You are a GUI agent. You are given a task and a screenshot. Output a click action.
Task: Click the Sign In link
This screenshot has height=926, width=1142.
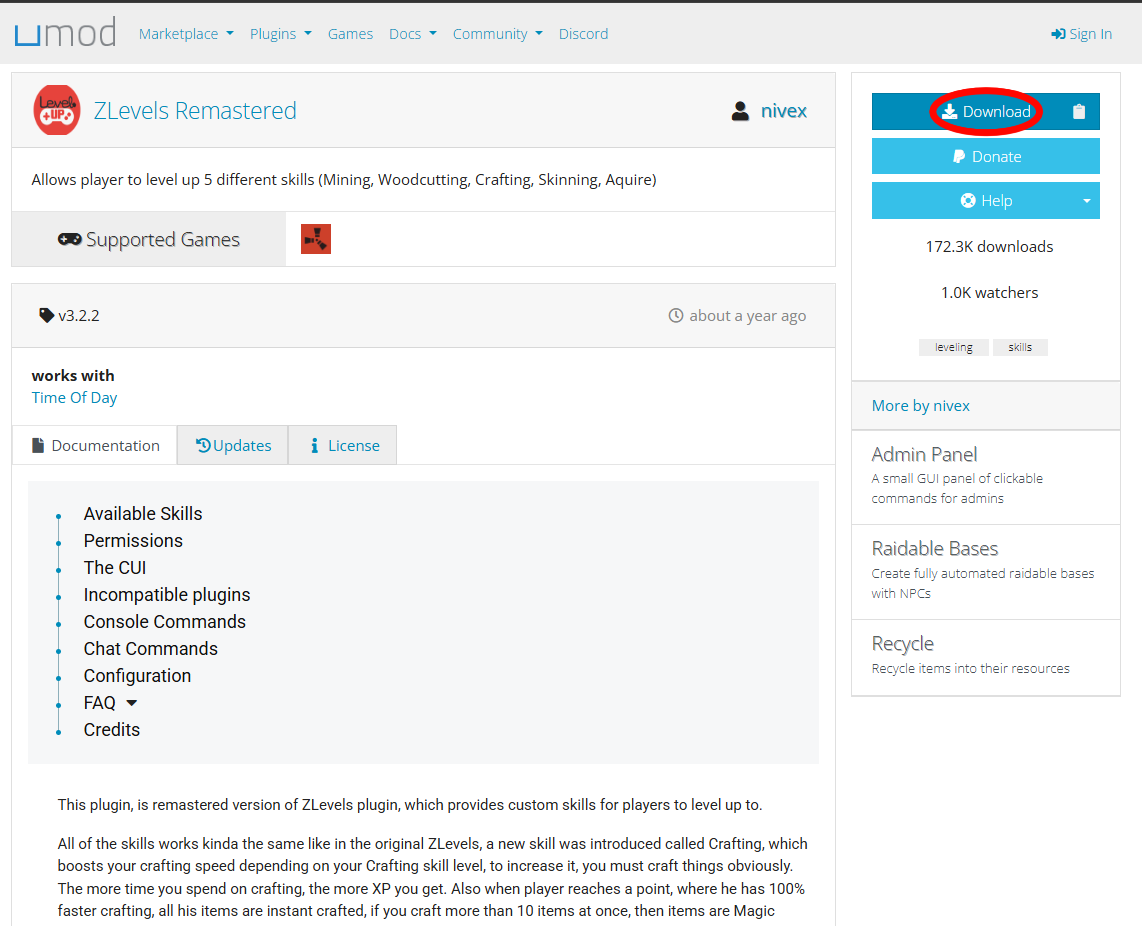coord(1082,34)
